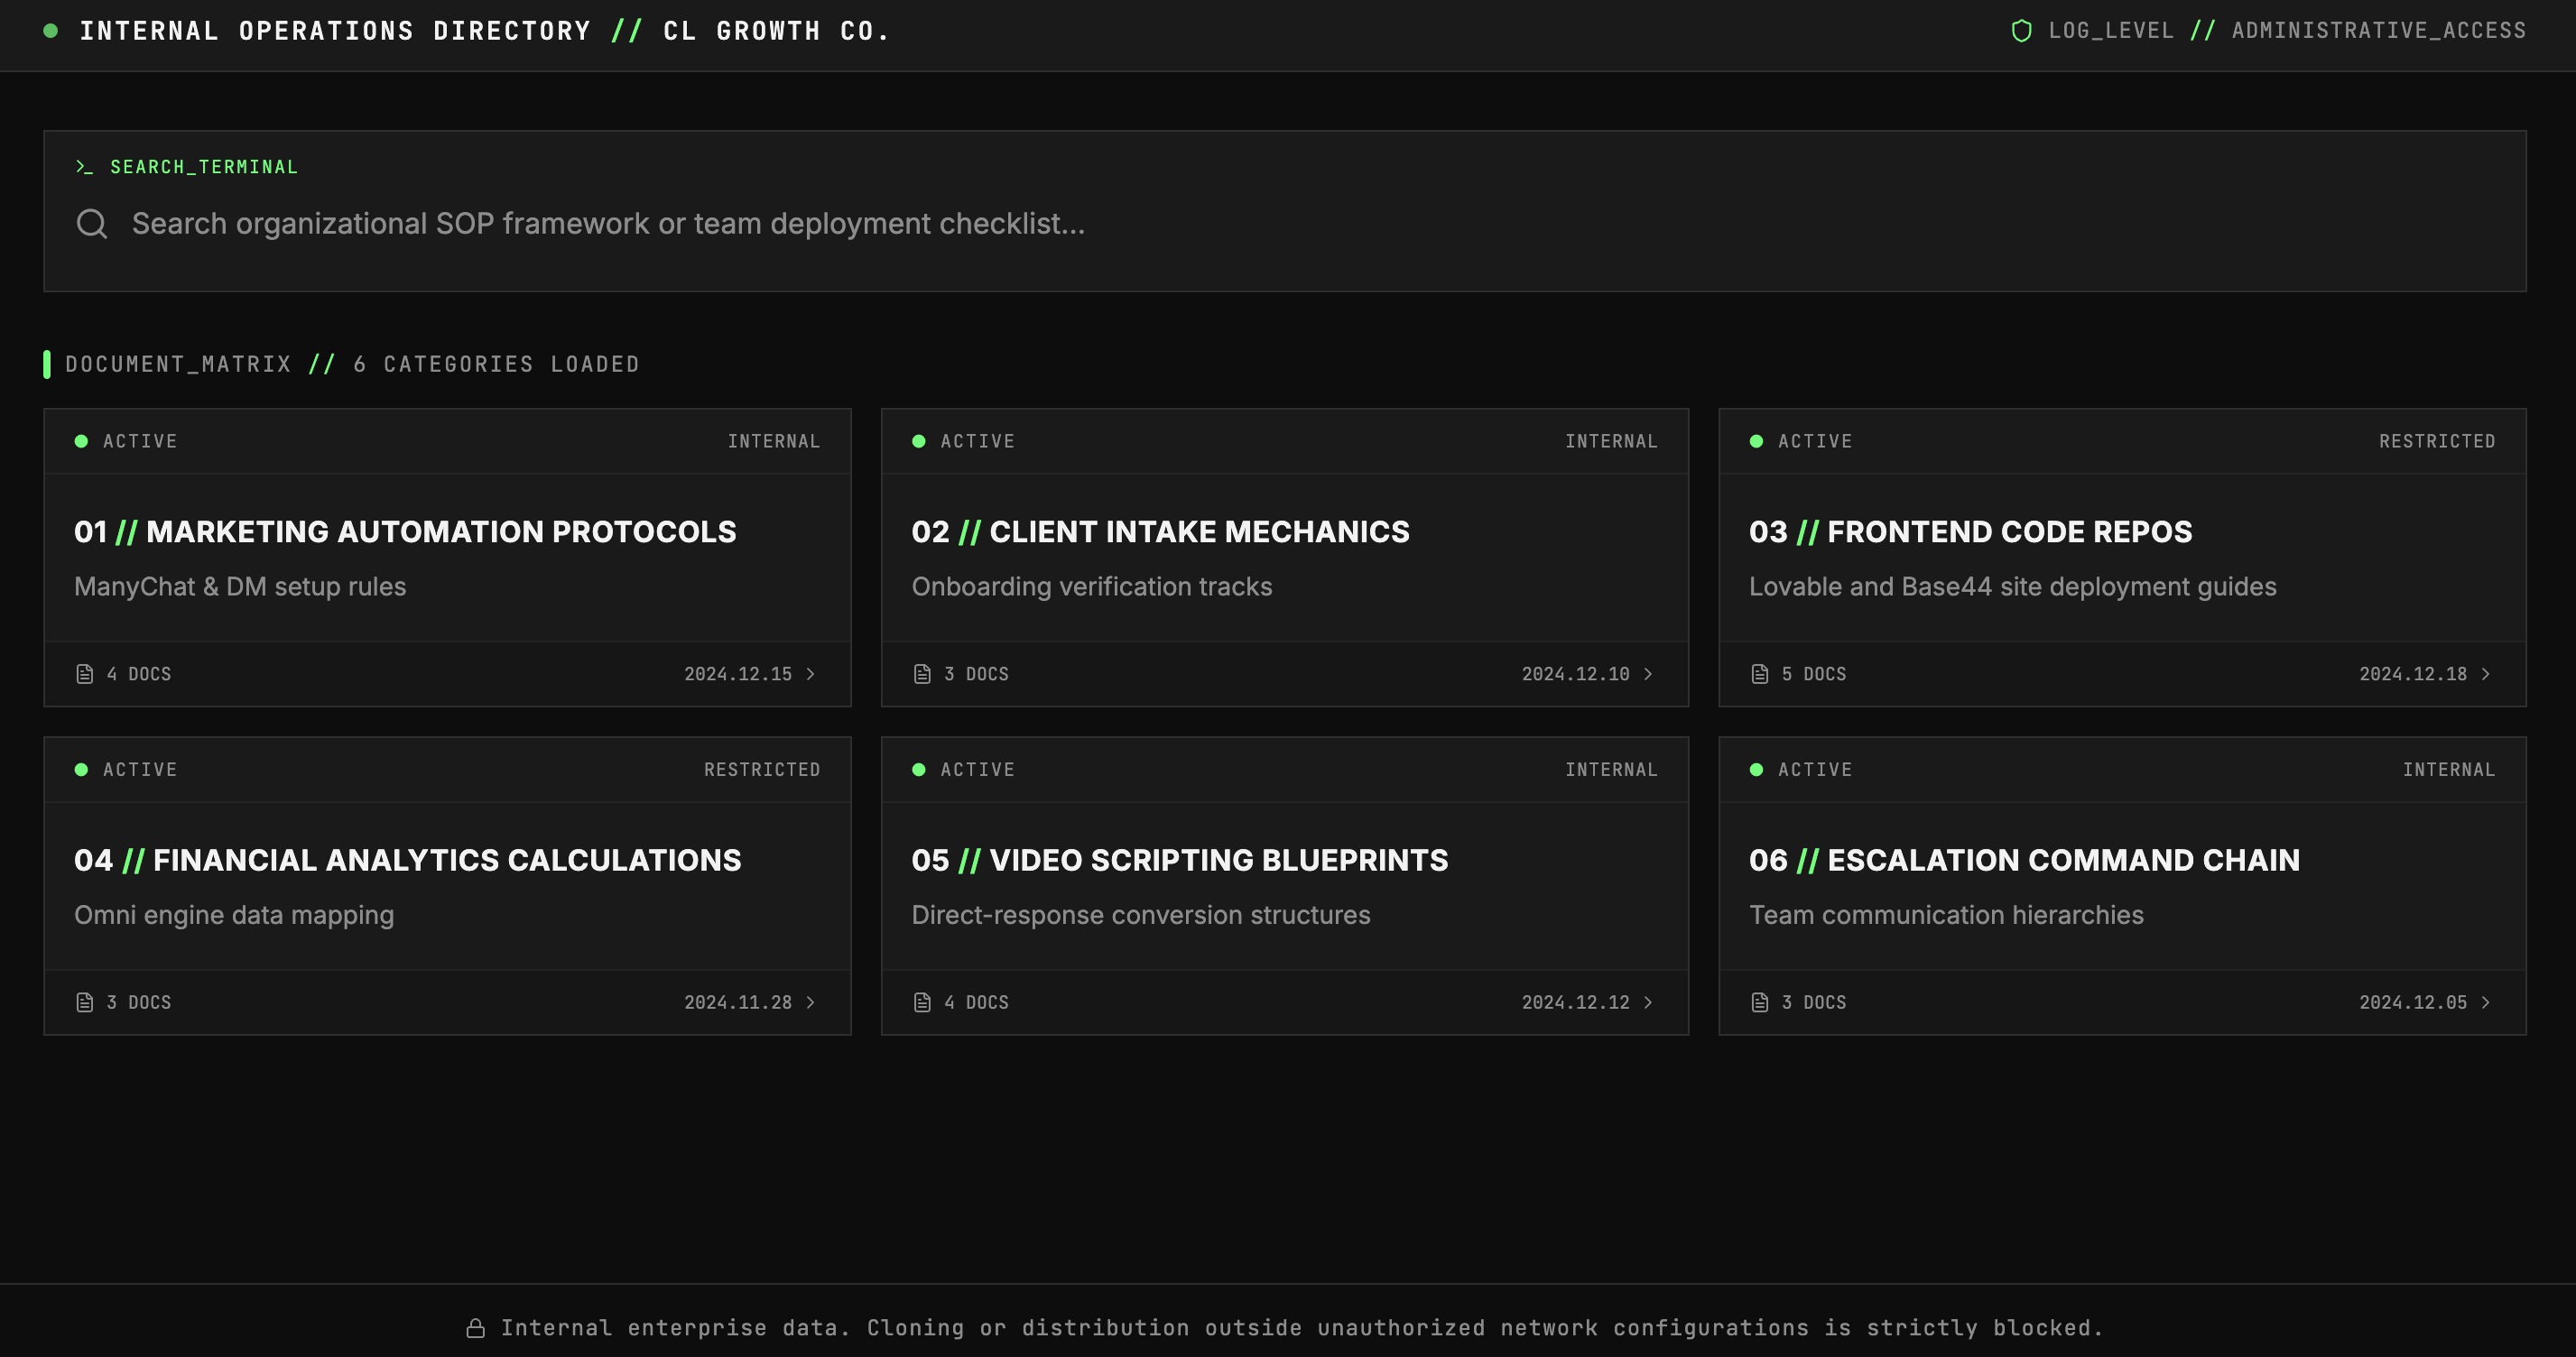Click Internal Operations Directory header title
This screenshot has height=1357, width=2576.
(485, 31)
